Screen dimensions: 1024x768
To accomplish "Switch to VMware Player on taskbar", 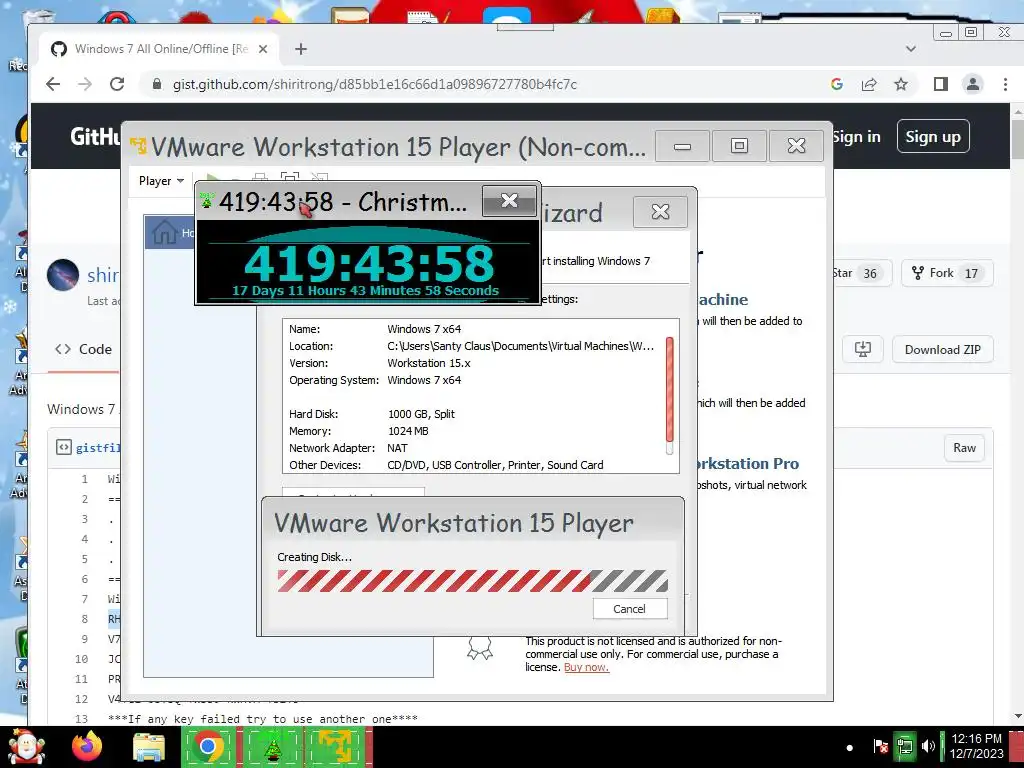I will [336, 746].
